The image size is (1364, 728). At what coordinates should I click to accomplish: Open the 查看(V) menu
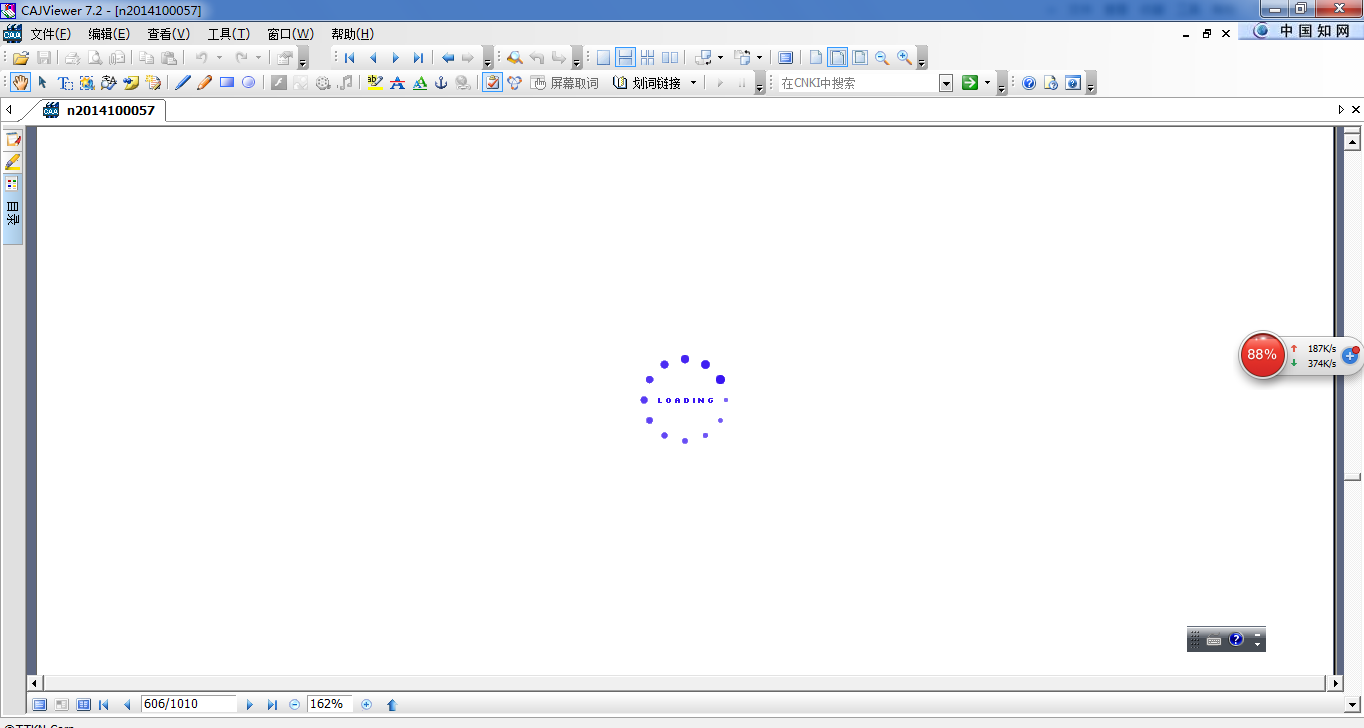pos(168,34)
